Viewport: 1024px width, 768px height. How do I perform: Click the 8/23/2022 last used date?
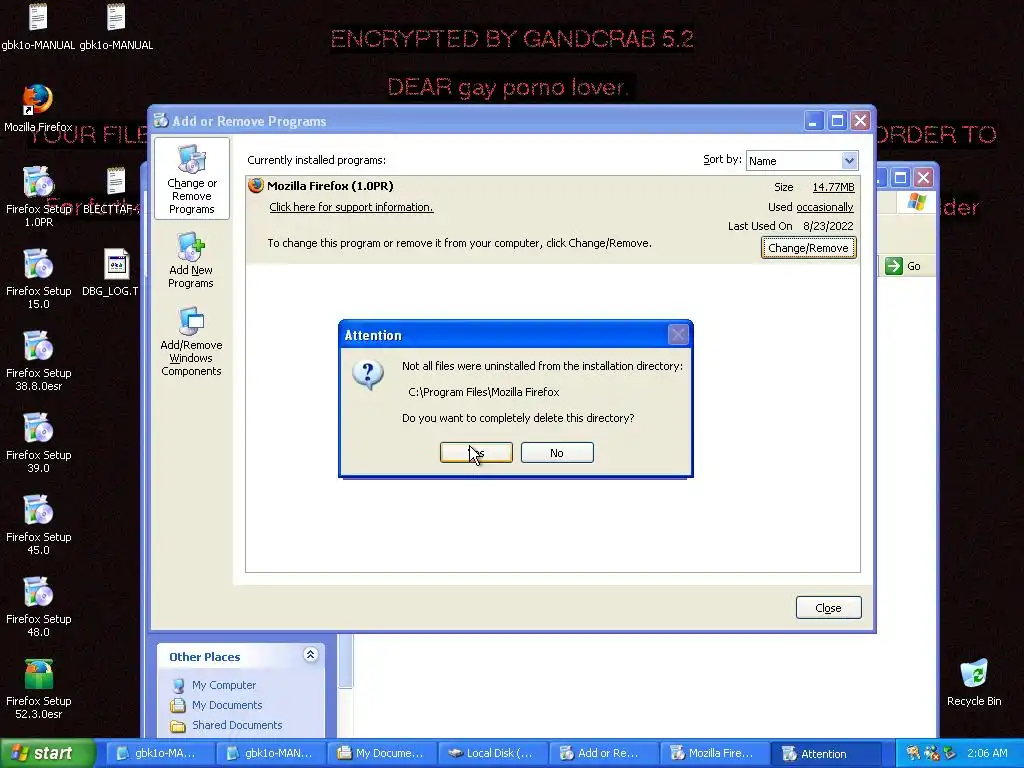[828, 226]
